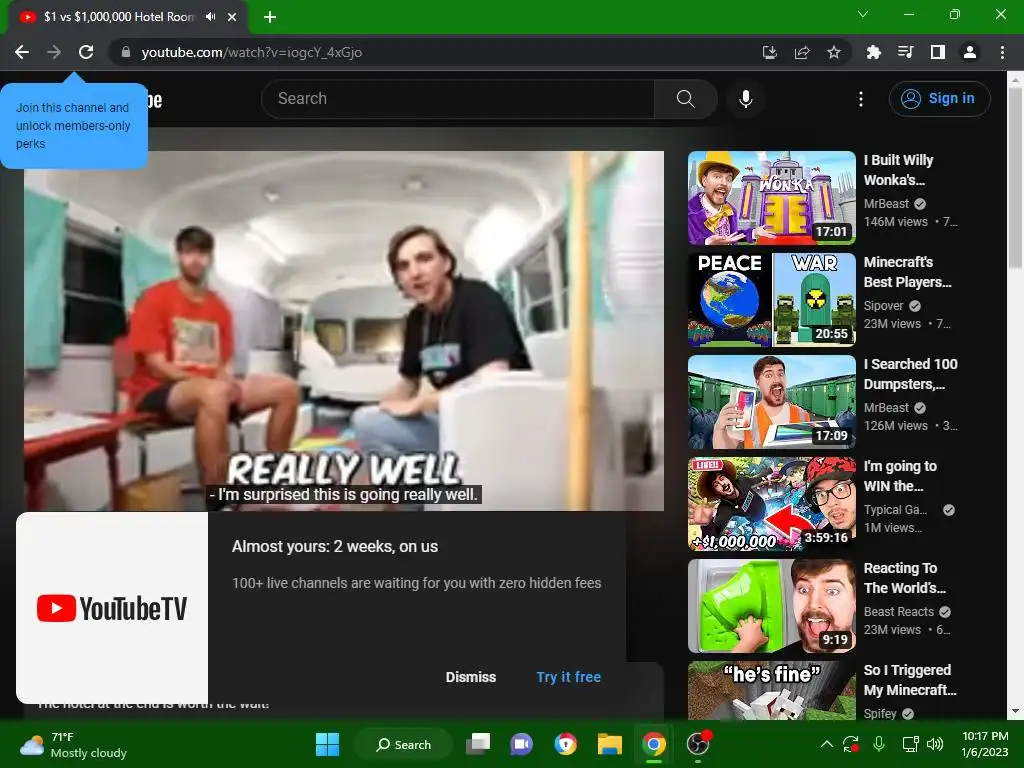Click I Searched 100 Dumpsters title link

(910, 374)
